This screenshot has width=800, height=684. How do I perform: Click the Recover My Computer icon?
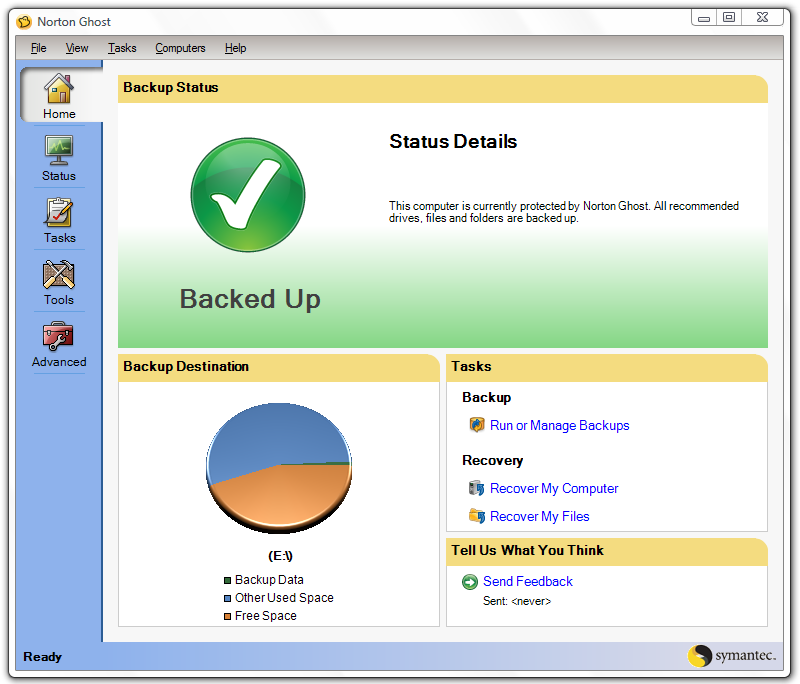(x=477, y=488)
